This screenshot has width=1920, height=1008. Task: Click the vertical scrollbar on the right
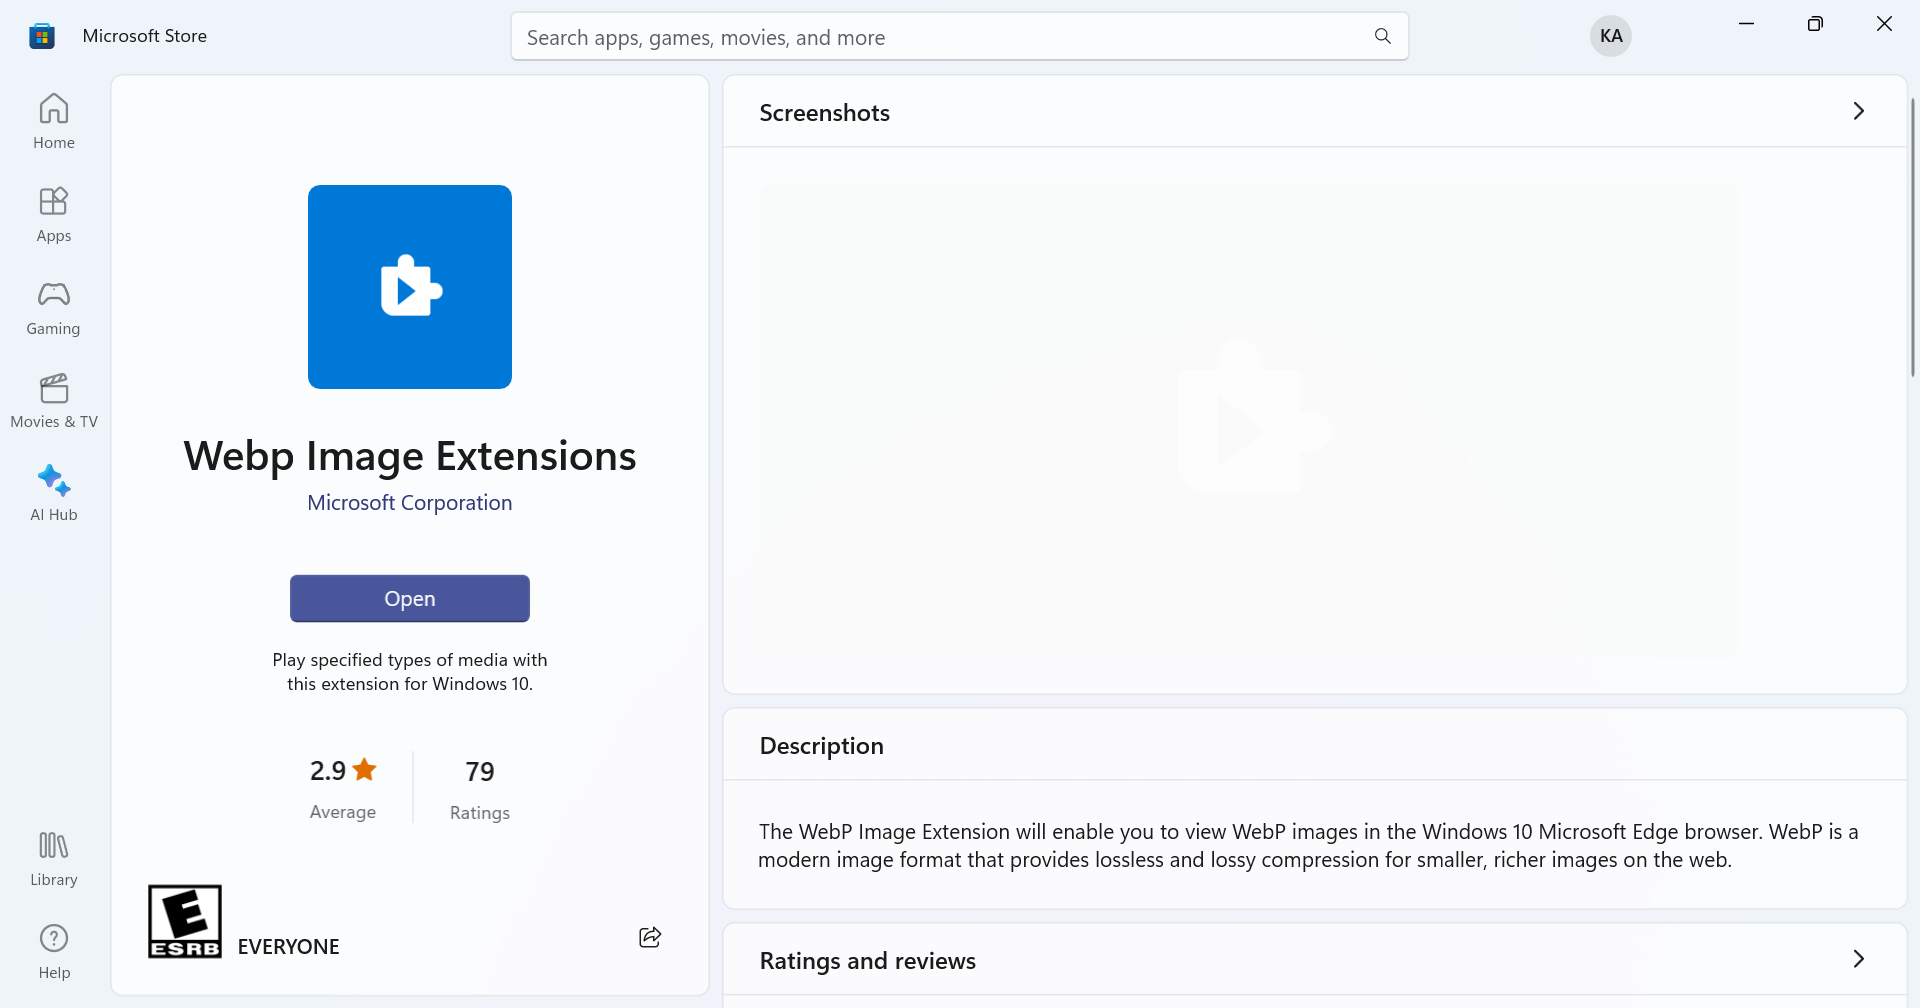coord(1912,238)
